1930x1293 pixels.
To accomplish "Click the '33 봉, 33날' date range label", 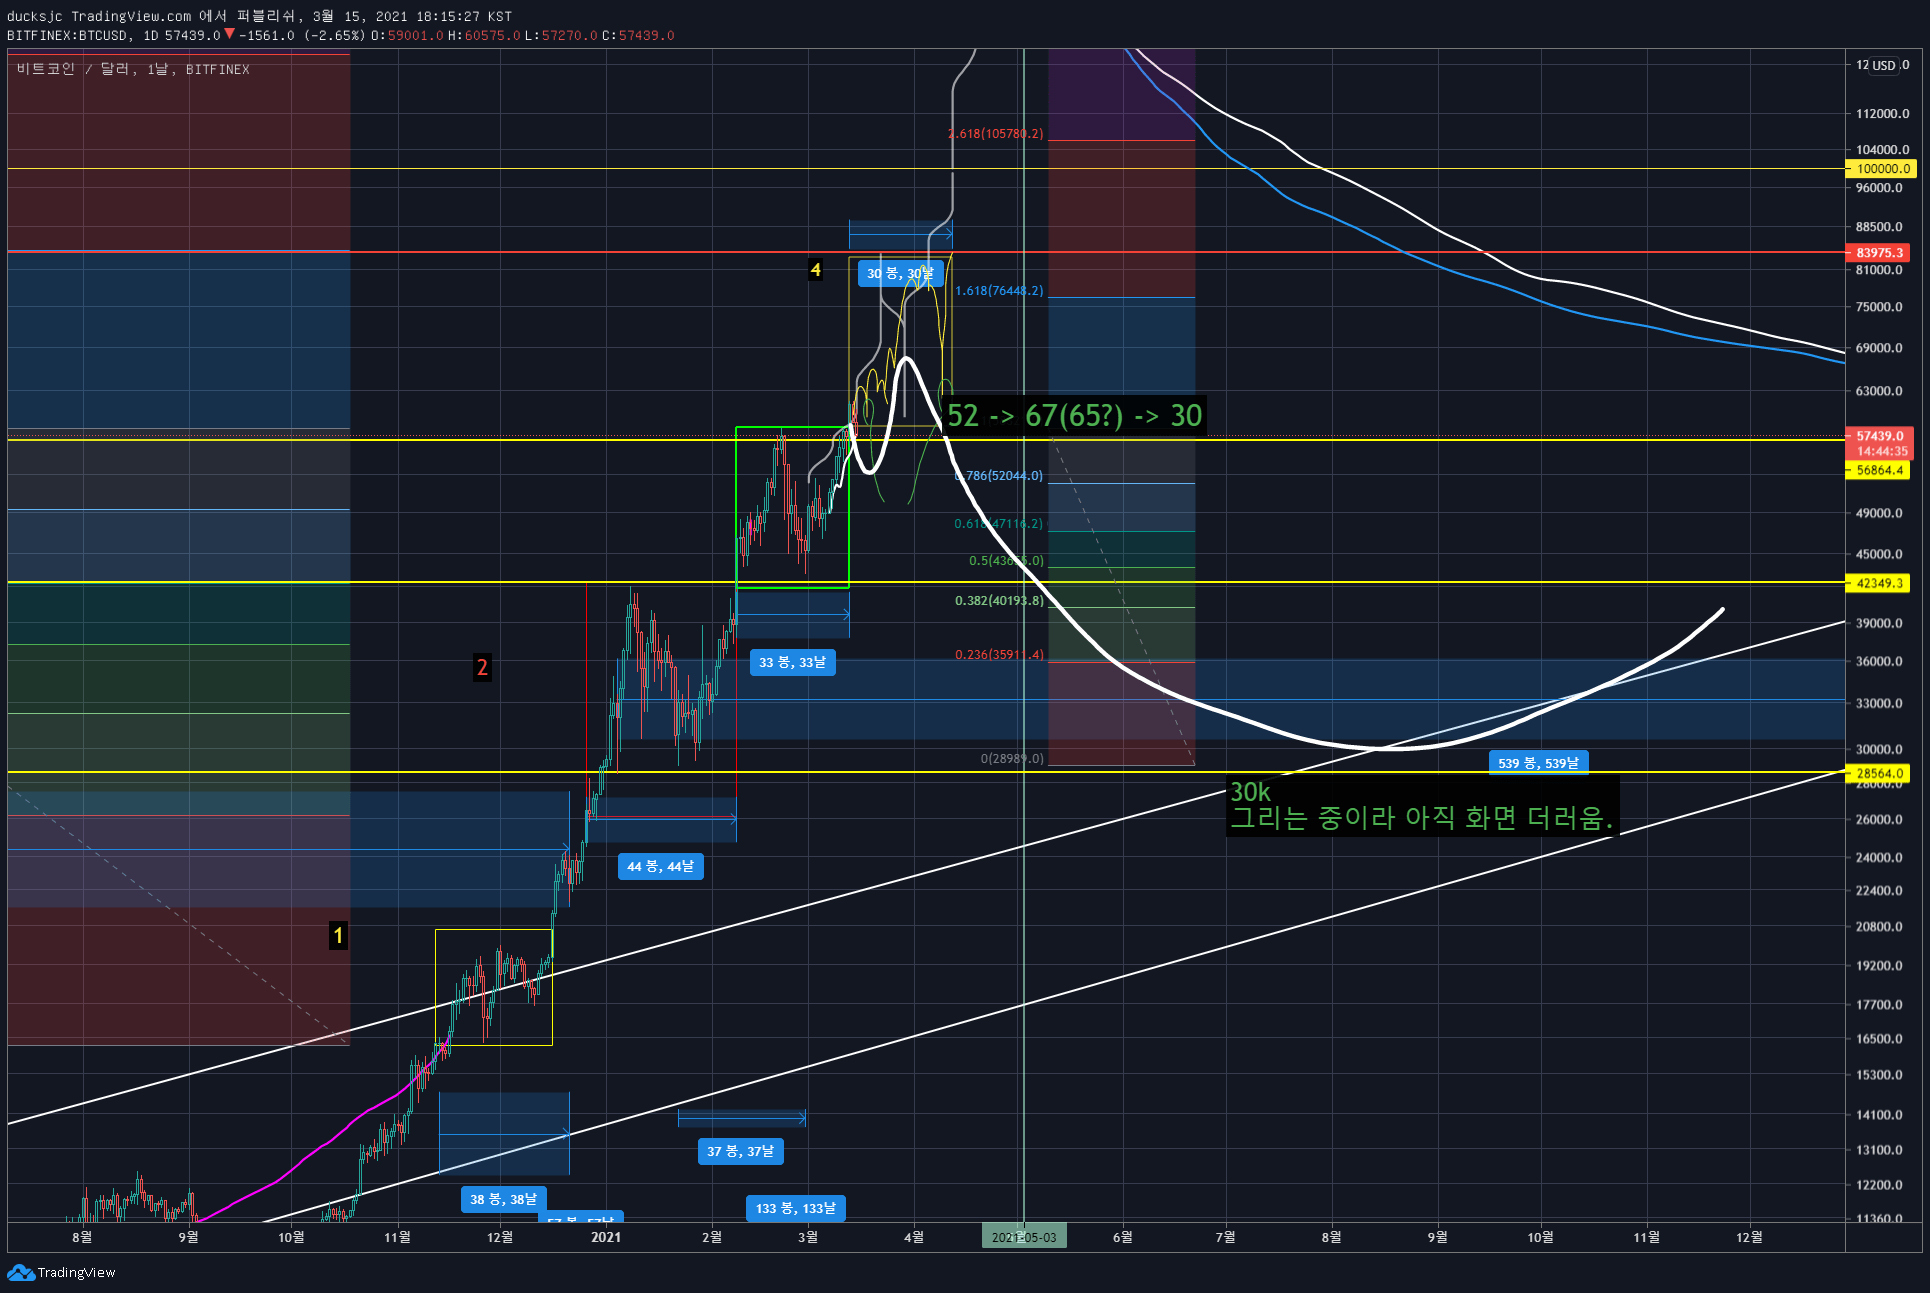I will [792, 662].
